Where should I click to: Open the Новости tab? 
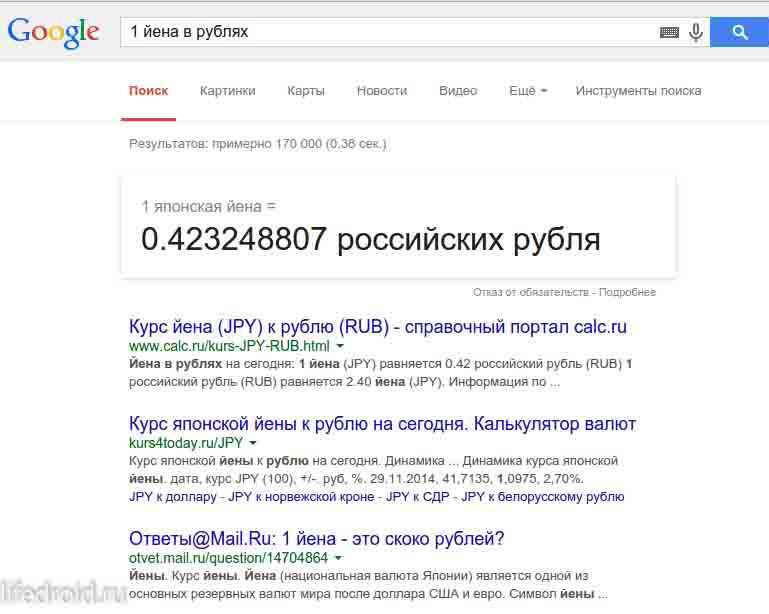(x=382, y=91)
